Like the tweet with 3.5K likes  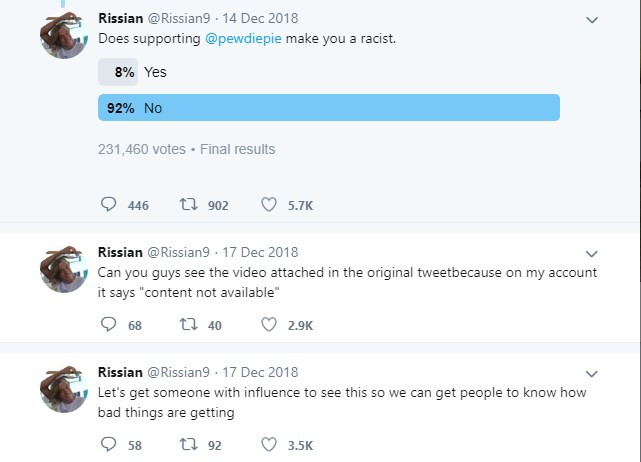click(x=269, y=444)
